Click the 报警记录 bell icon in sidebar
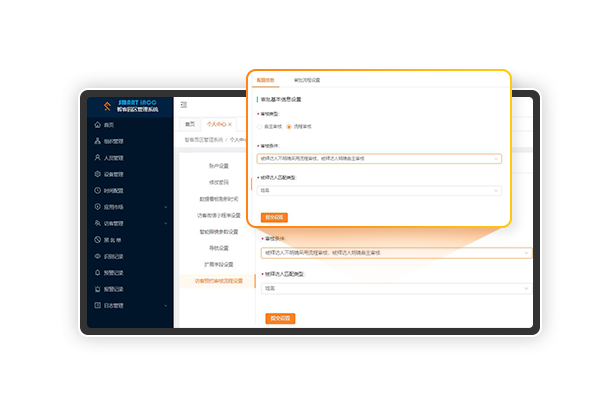This screenshot has width=600, height=400. click(97, 272)
